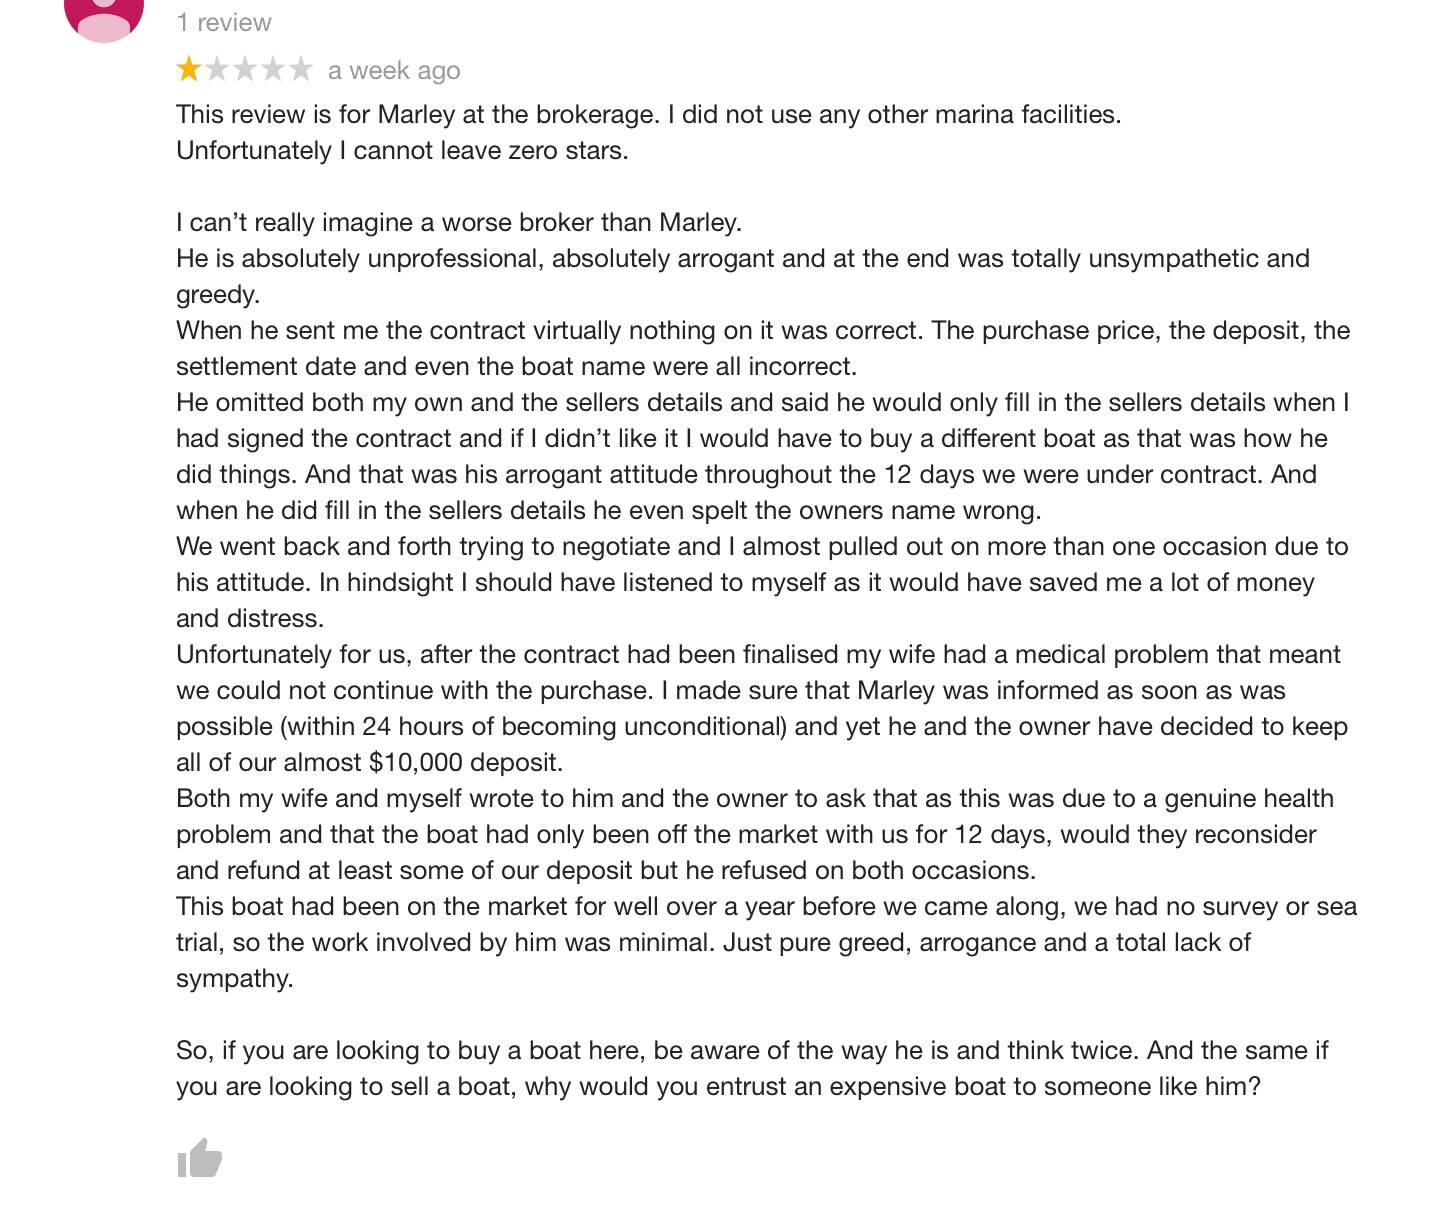Click the "a week ago" timestamp
Screen dimensions: 1440x1215
(394, 71)
